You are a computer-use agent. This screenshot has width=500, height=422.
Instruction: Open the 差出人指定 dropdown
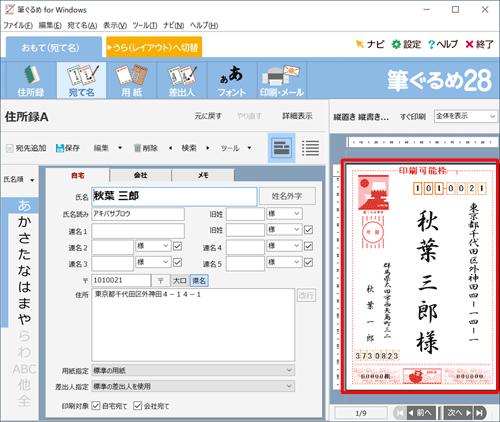(x=193, y=386)
